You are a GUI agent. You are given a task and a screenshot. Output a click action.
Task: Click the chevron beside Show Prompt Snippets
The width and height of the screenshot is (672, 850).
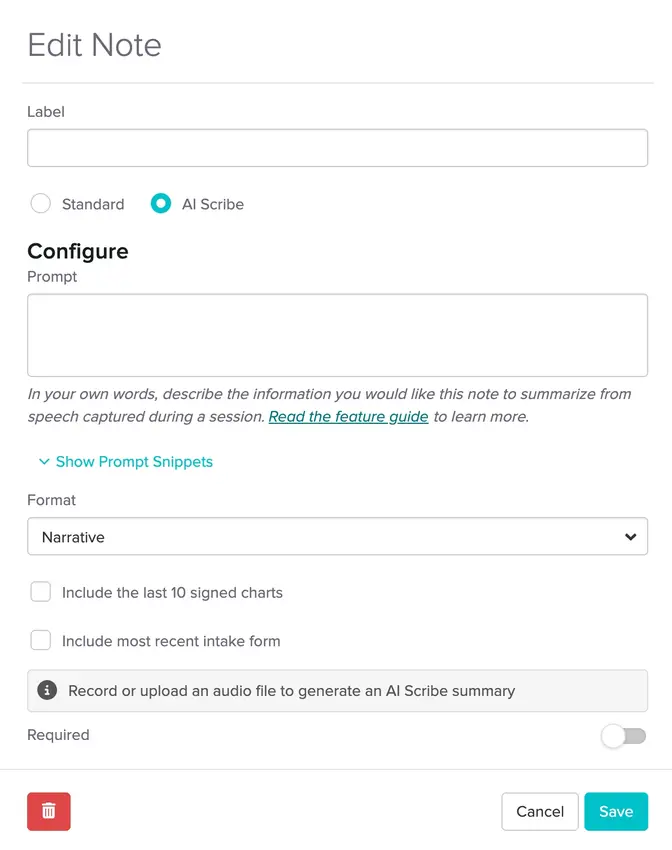pyautogui.click(x=44, y=462)
